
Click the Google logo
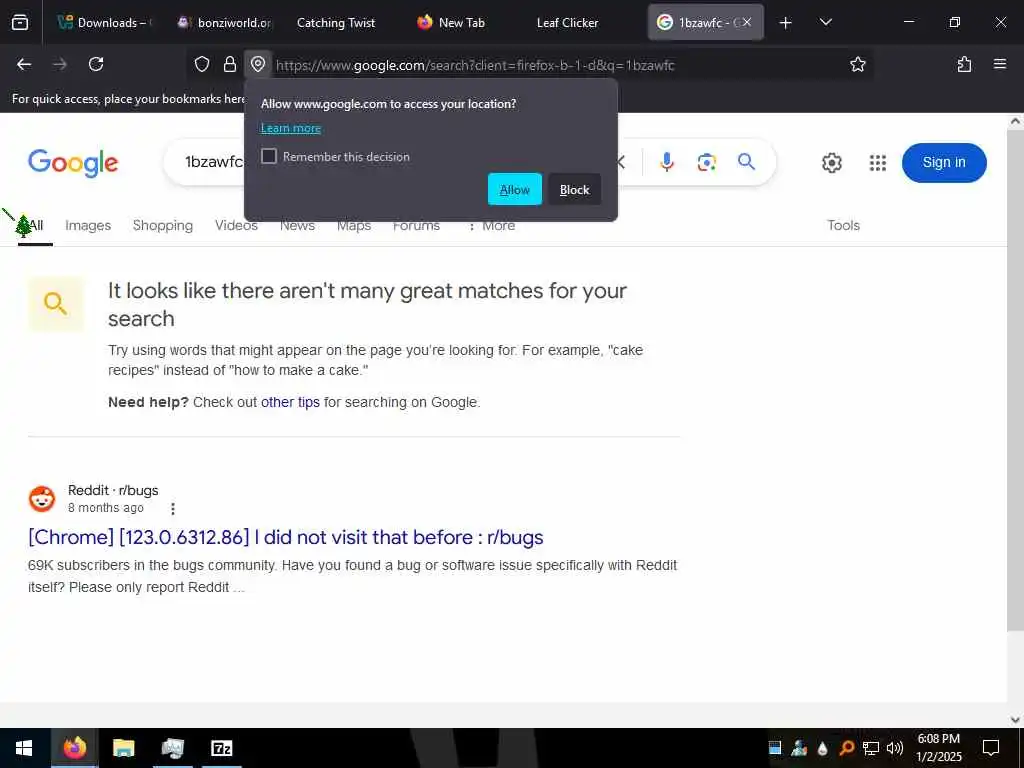73,163
